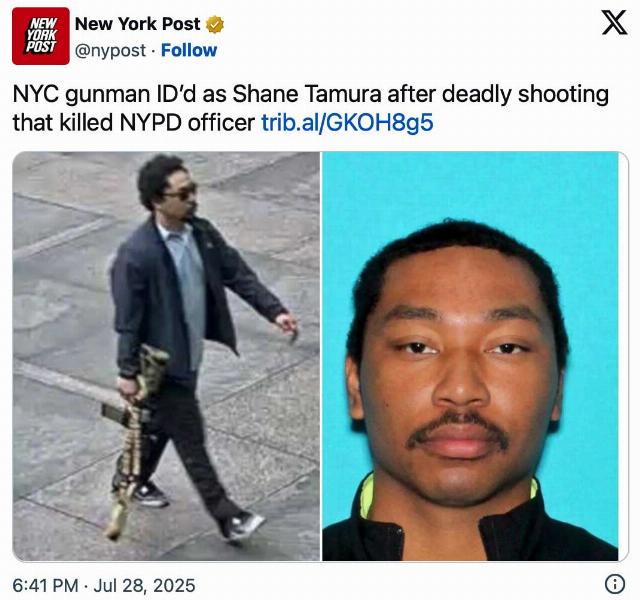Click the New York Post red avatar logo
This screenshot has height=600, width=640.
pos(40,36)
